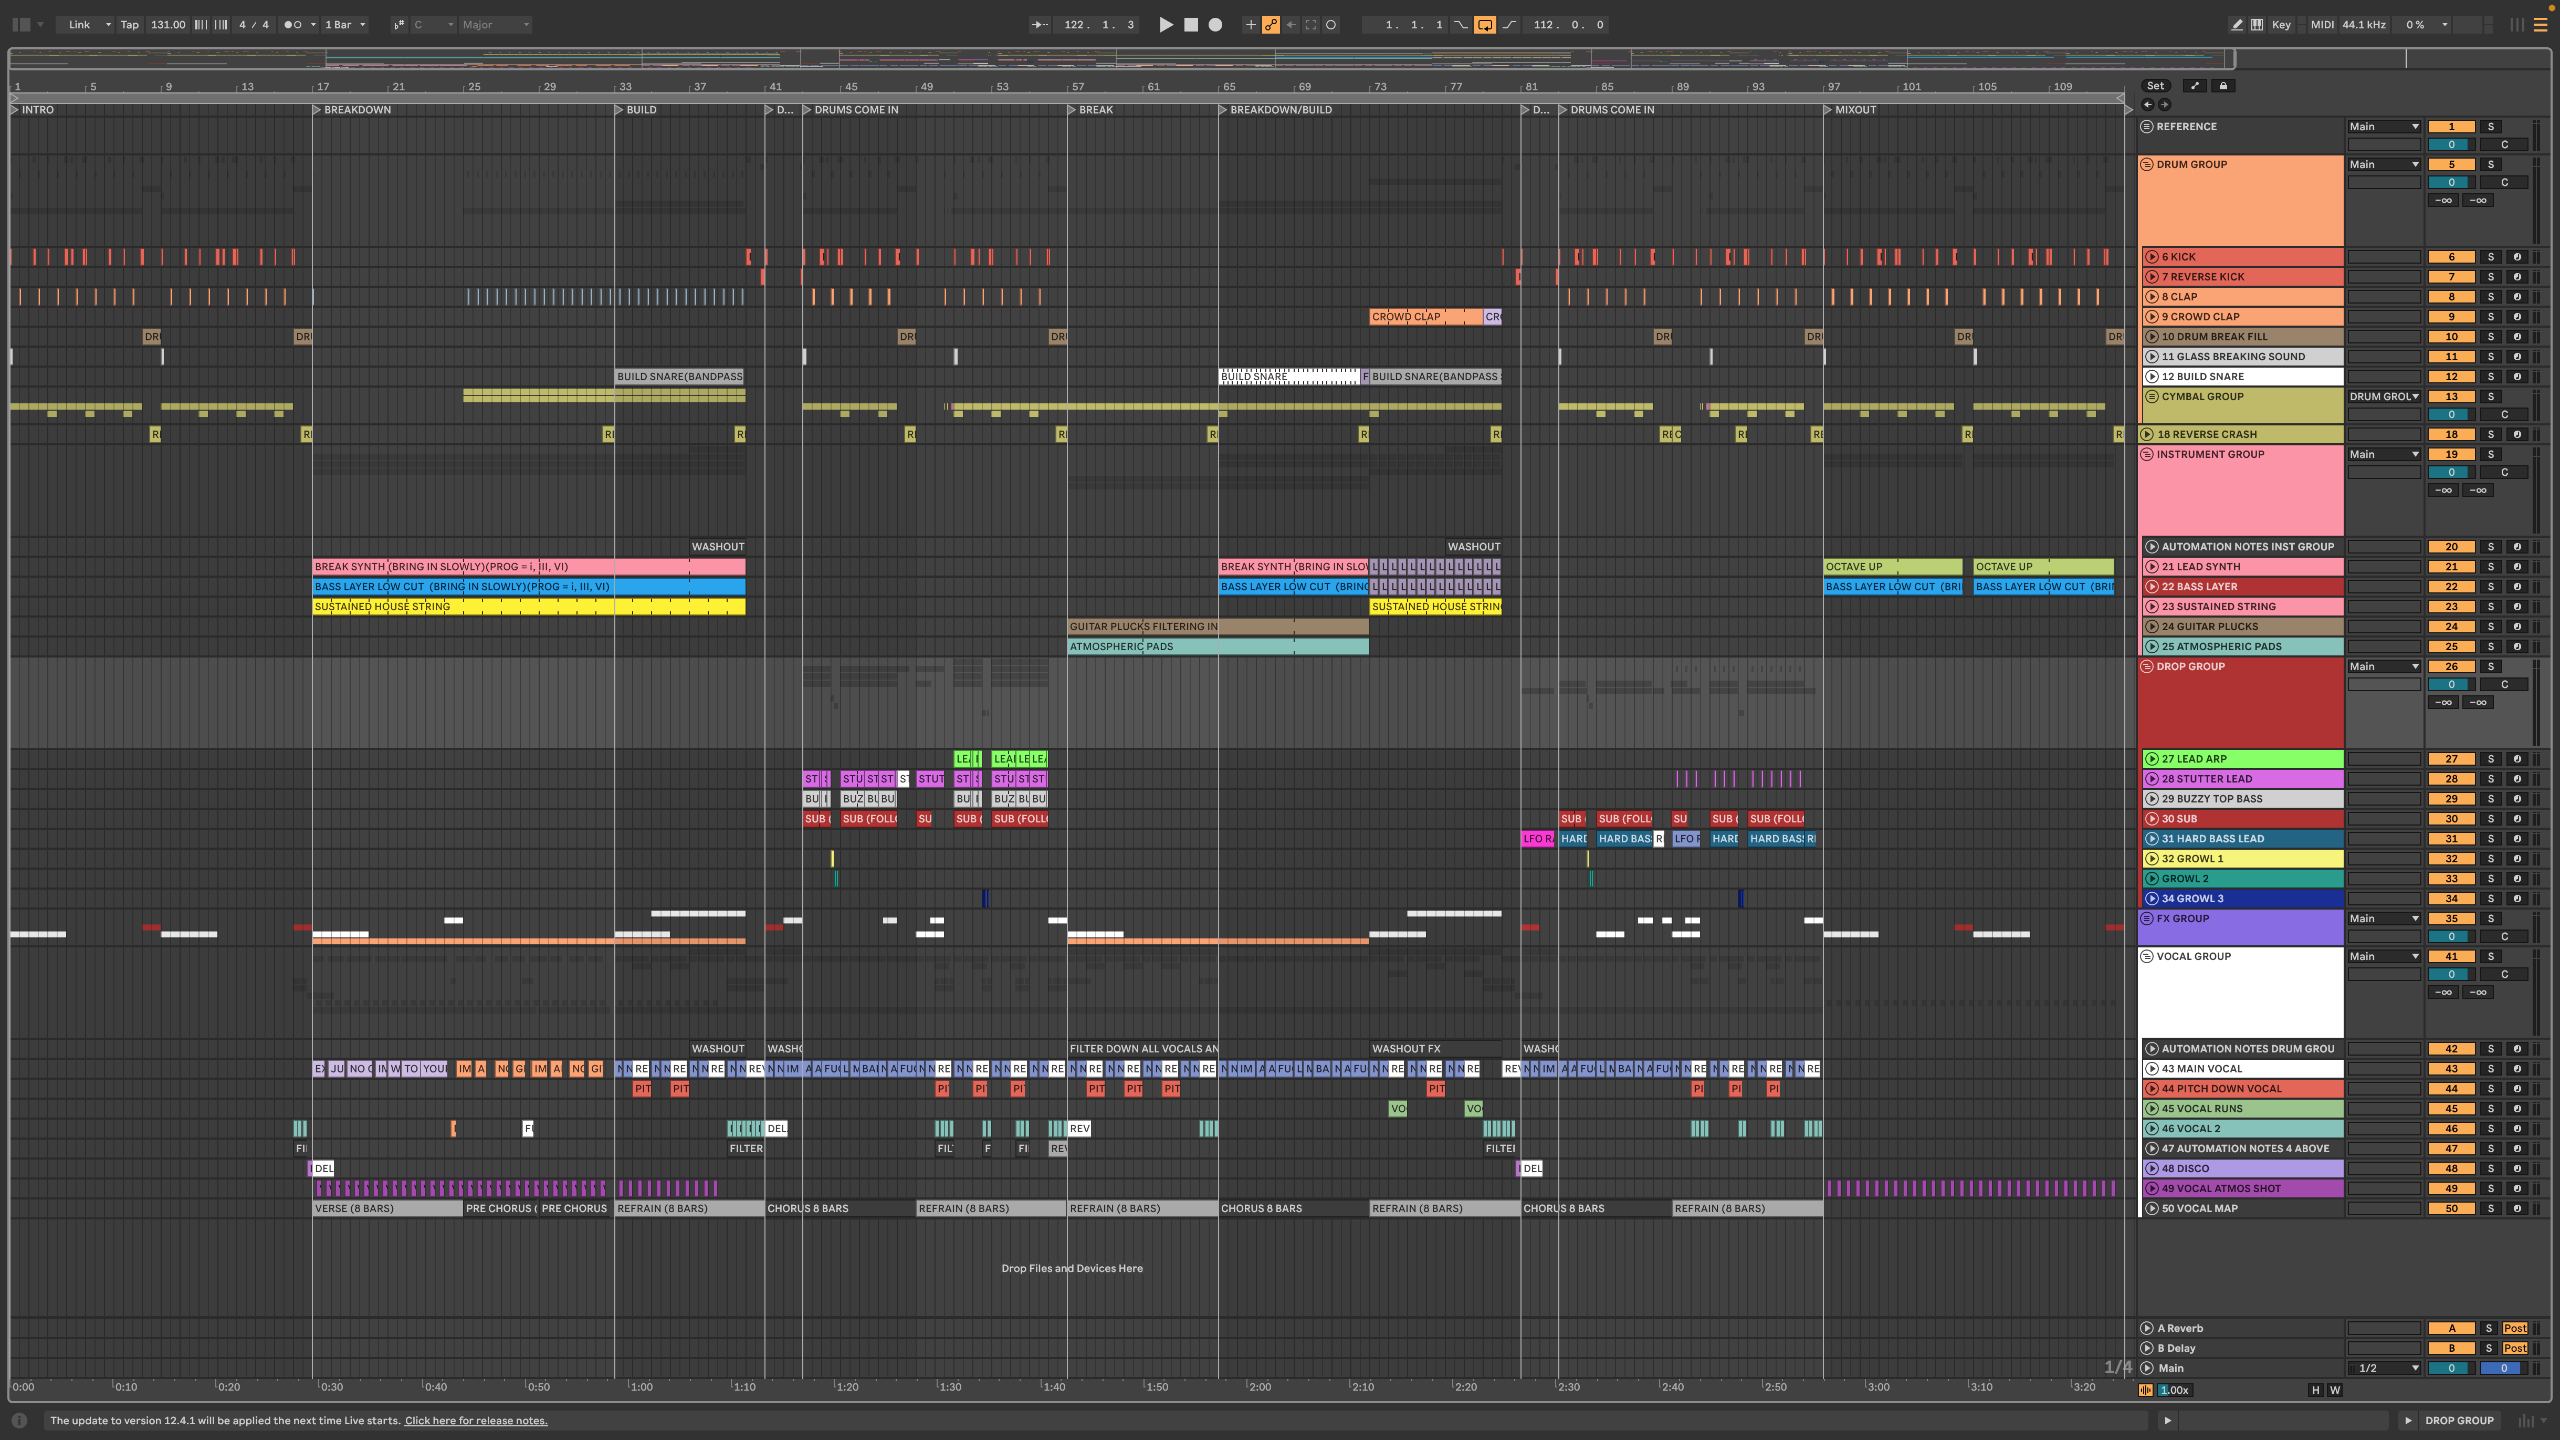
Task: Solo the 21 LEAD SYNTH track
Action: pyautogui.click(x=2491, y=567)
